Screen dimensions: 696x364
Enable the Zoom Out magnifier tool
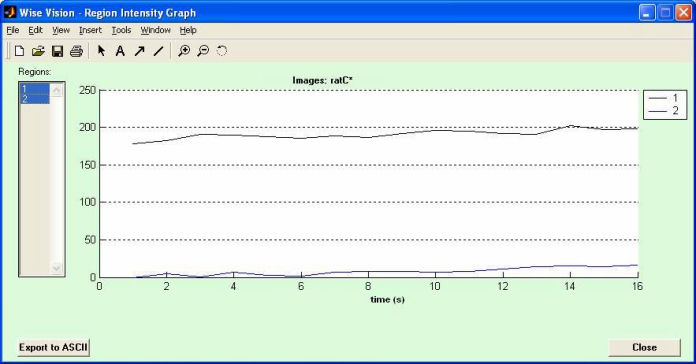pyautogui.click(x=203, y=51)
